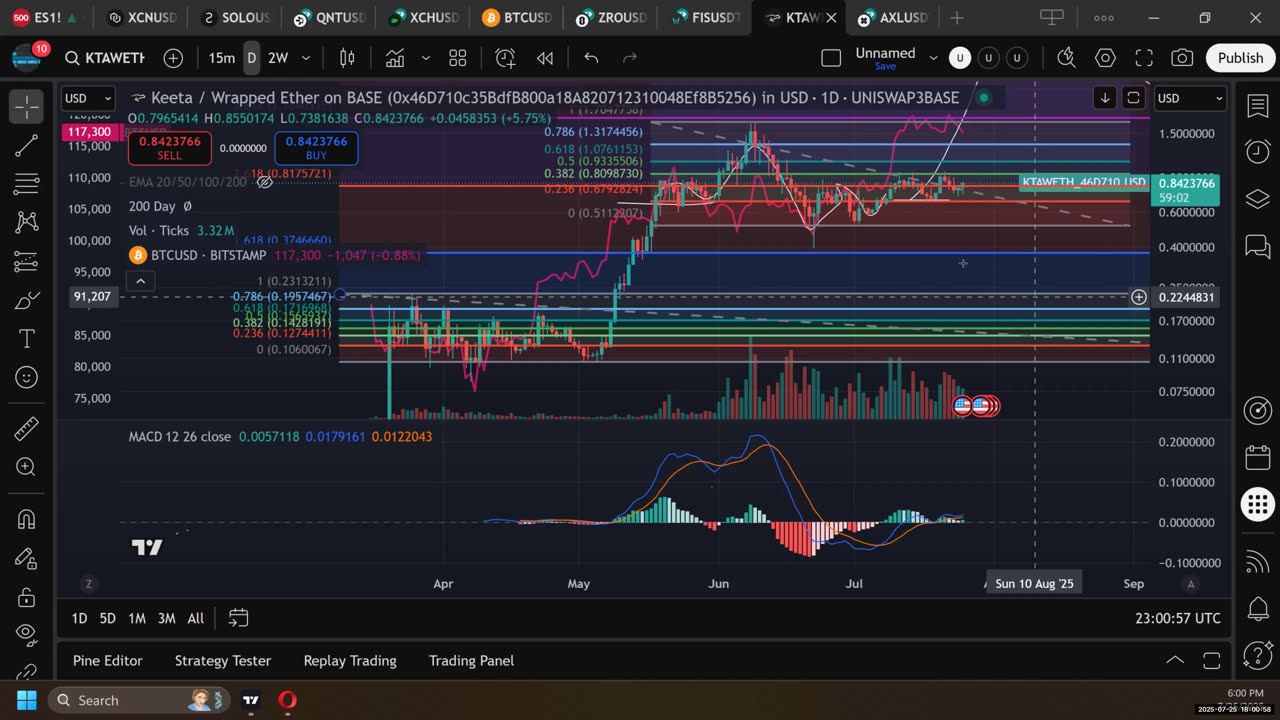Switch to 2W timeframe
The width and height of the screenshot is (1280, 720).
pos(278,58)
